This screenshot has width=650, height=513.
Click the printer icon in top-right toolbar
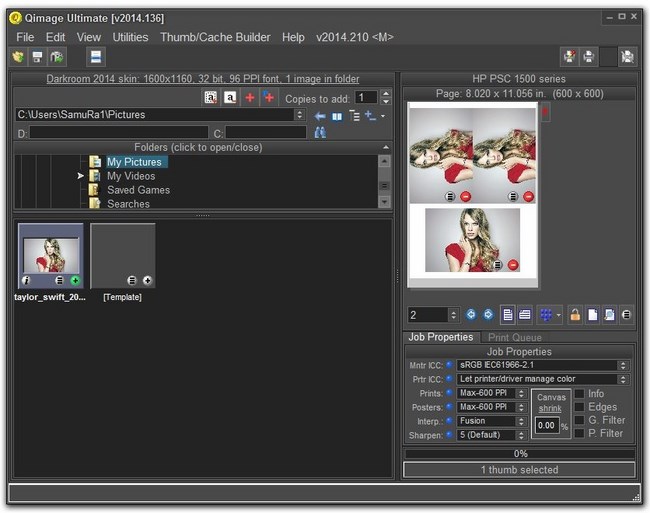tap(588, 57)
